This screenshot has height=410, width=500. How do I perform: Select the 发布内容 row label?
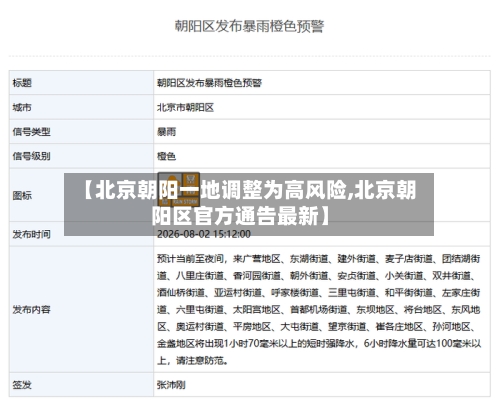point(31,310)
